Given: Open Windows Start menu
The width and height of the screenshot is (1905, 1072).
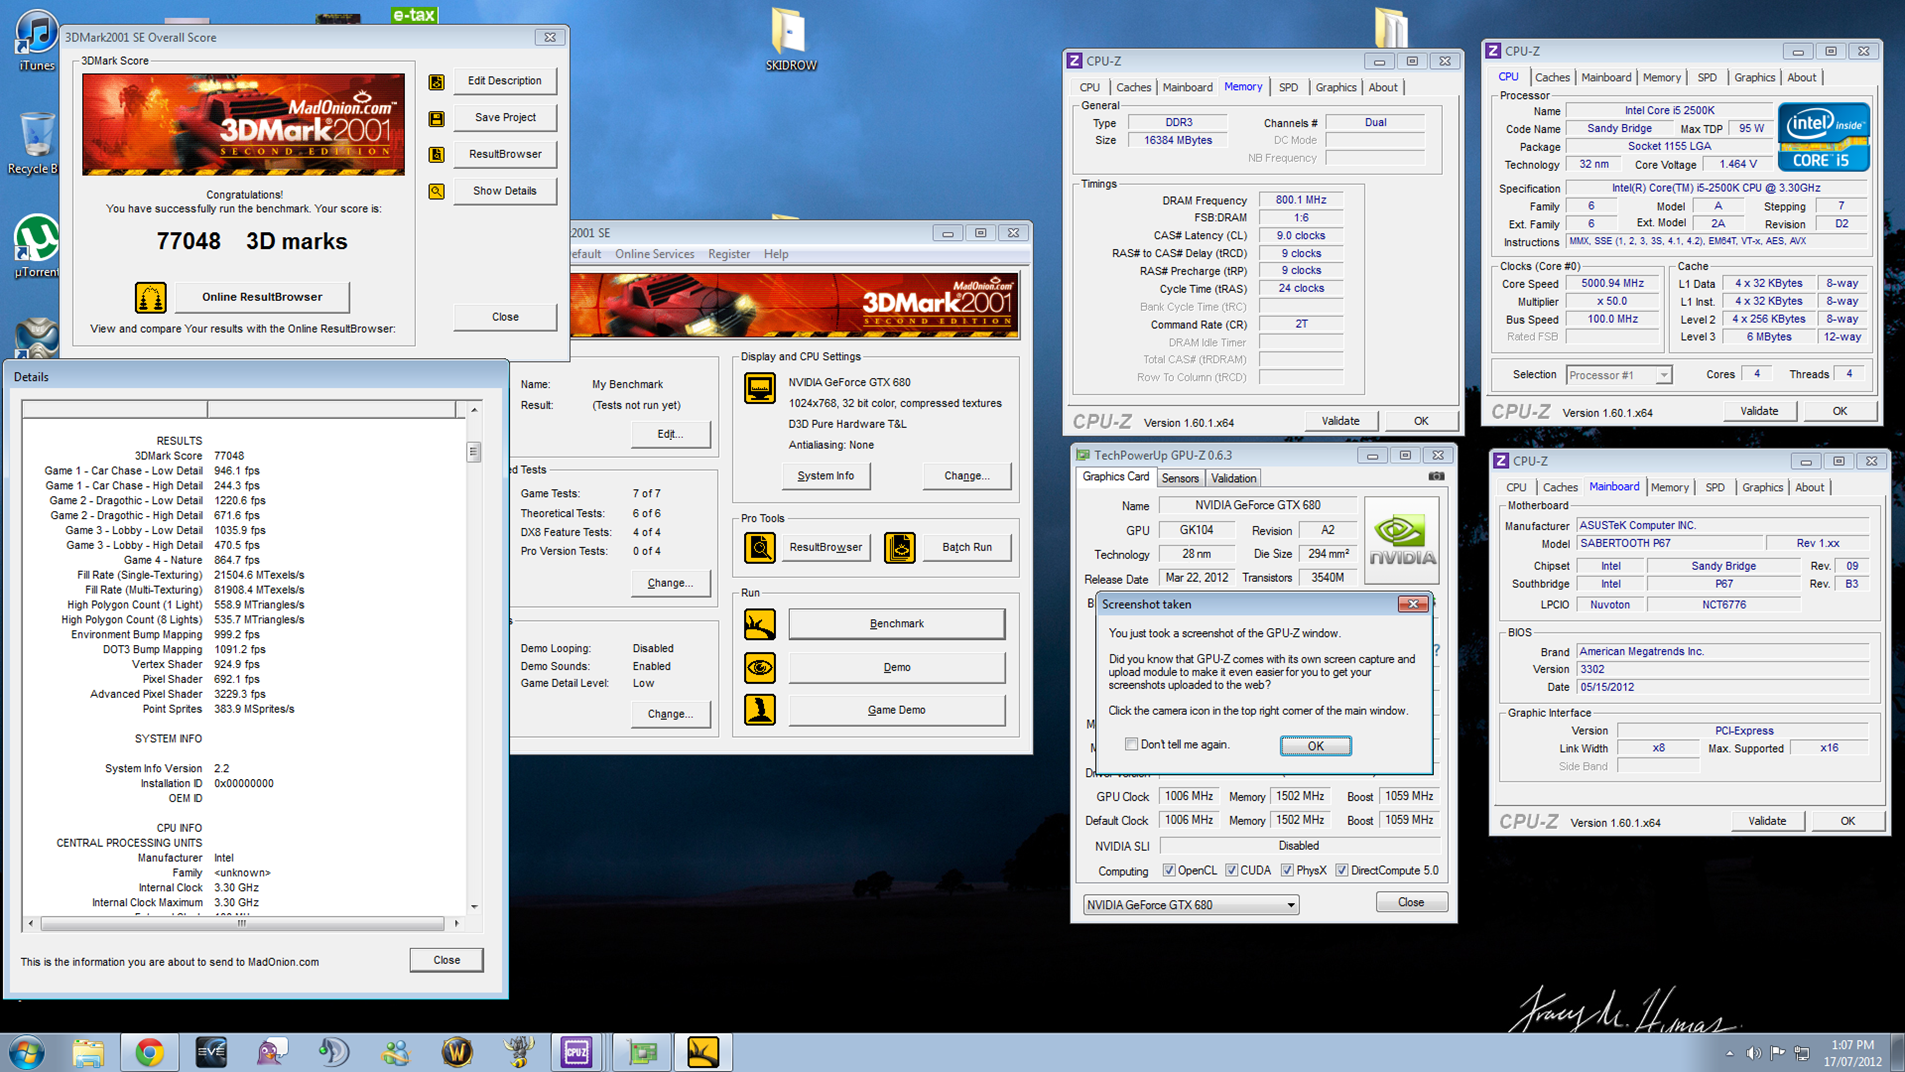Looking at the screenshot, I should 26,1052.
